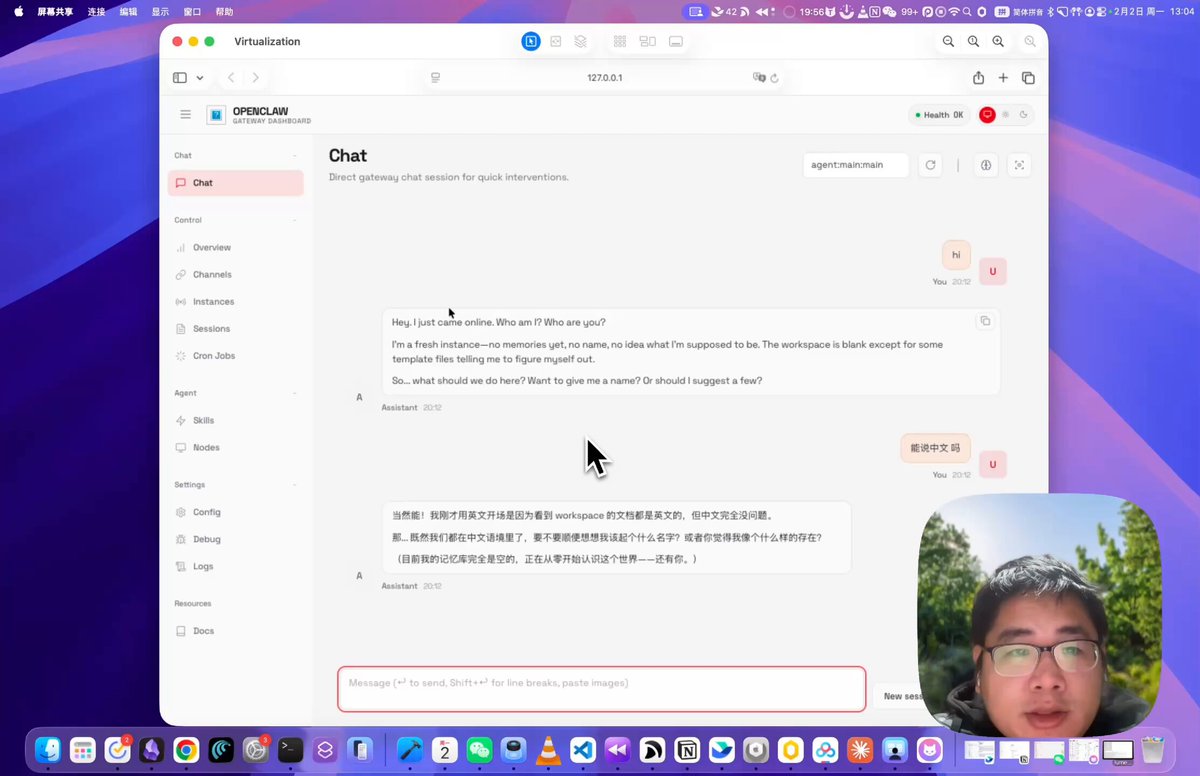Screen dimensions: 1200x776
Task: Click the Config gear icon
Action: click(181, 512)
